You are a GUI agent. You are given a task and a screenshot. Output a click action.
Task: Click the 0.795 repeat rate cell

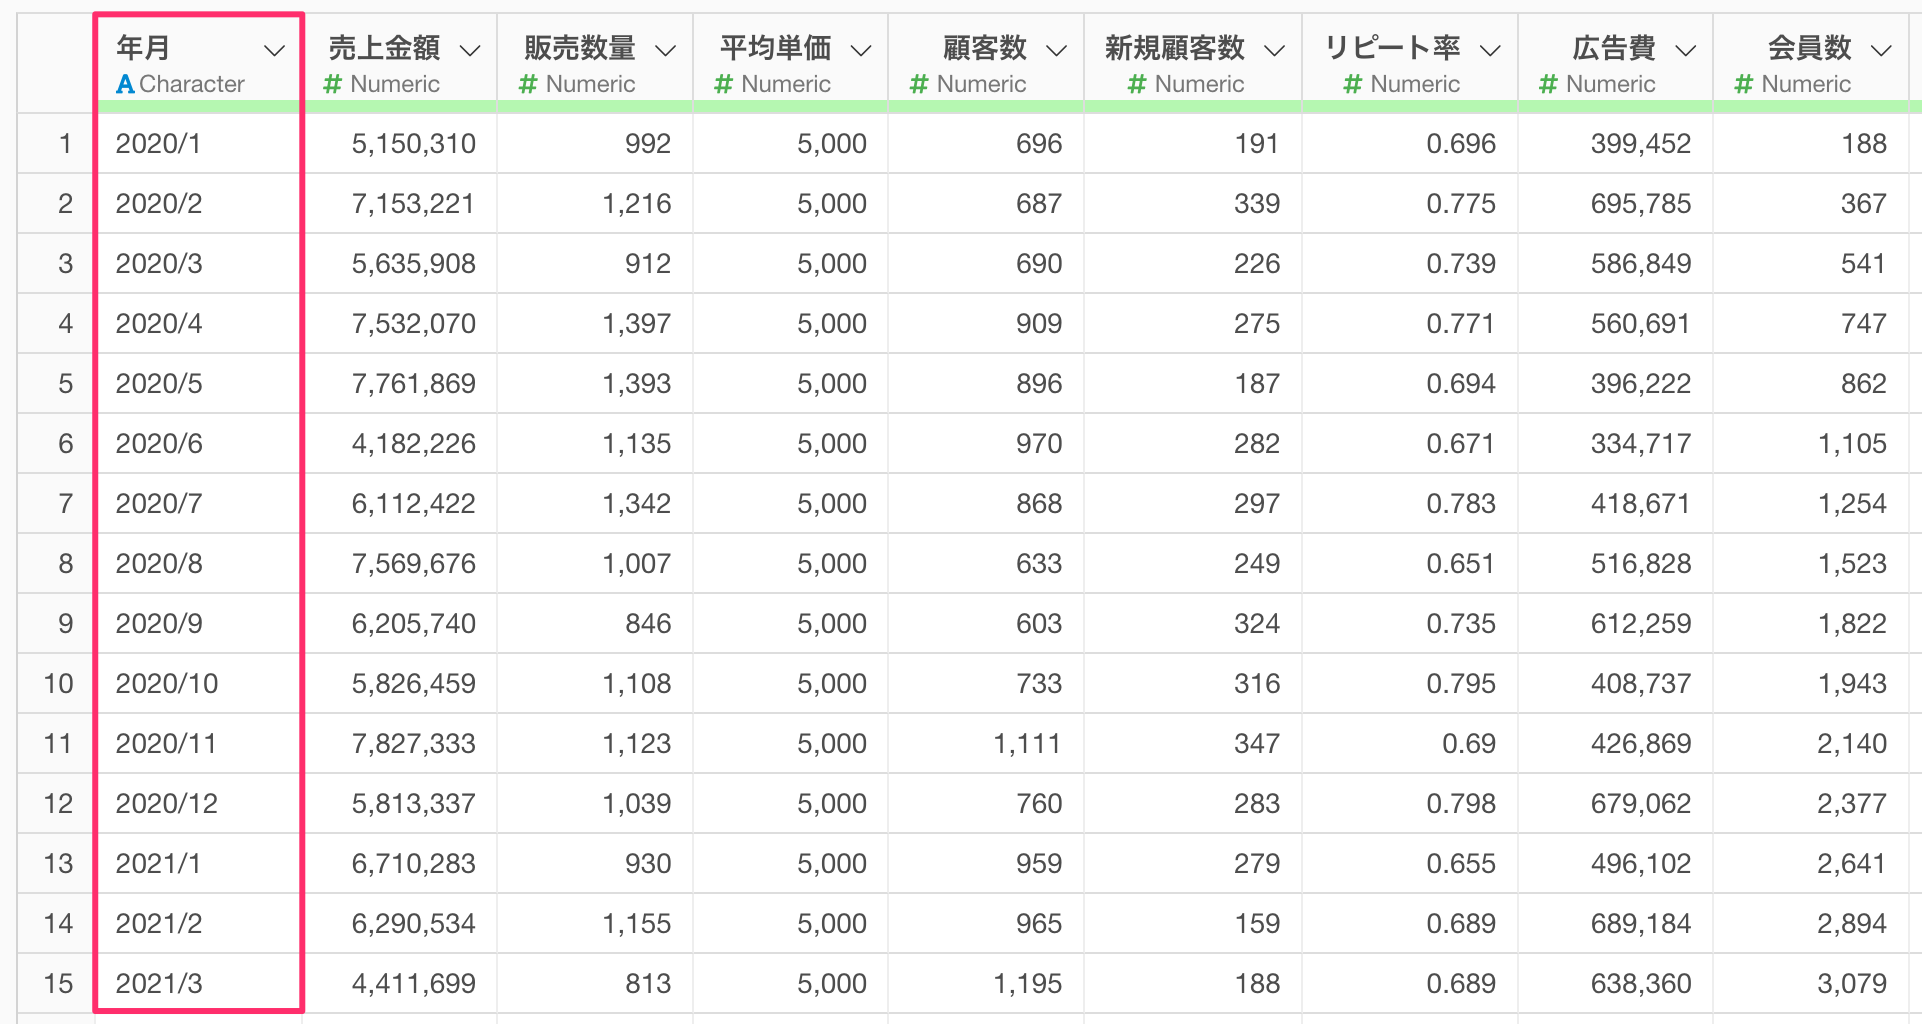1461,684
